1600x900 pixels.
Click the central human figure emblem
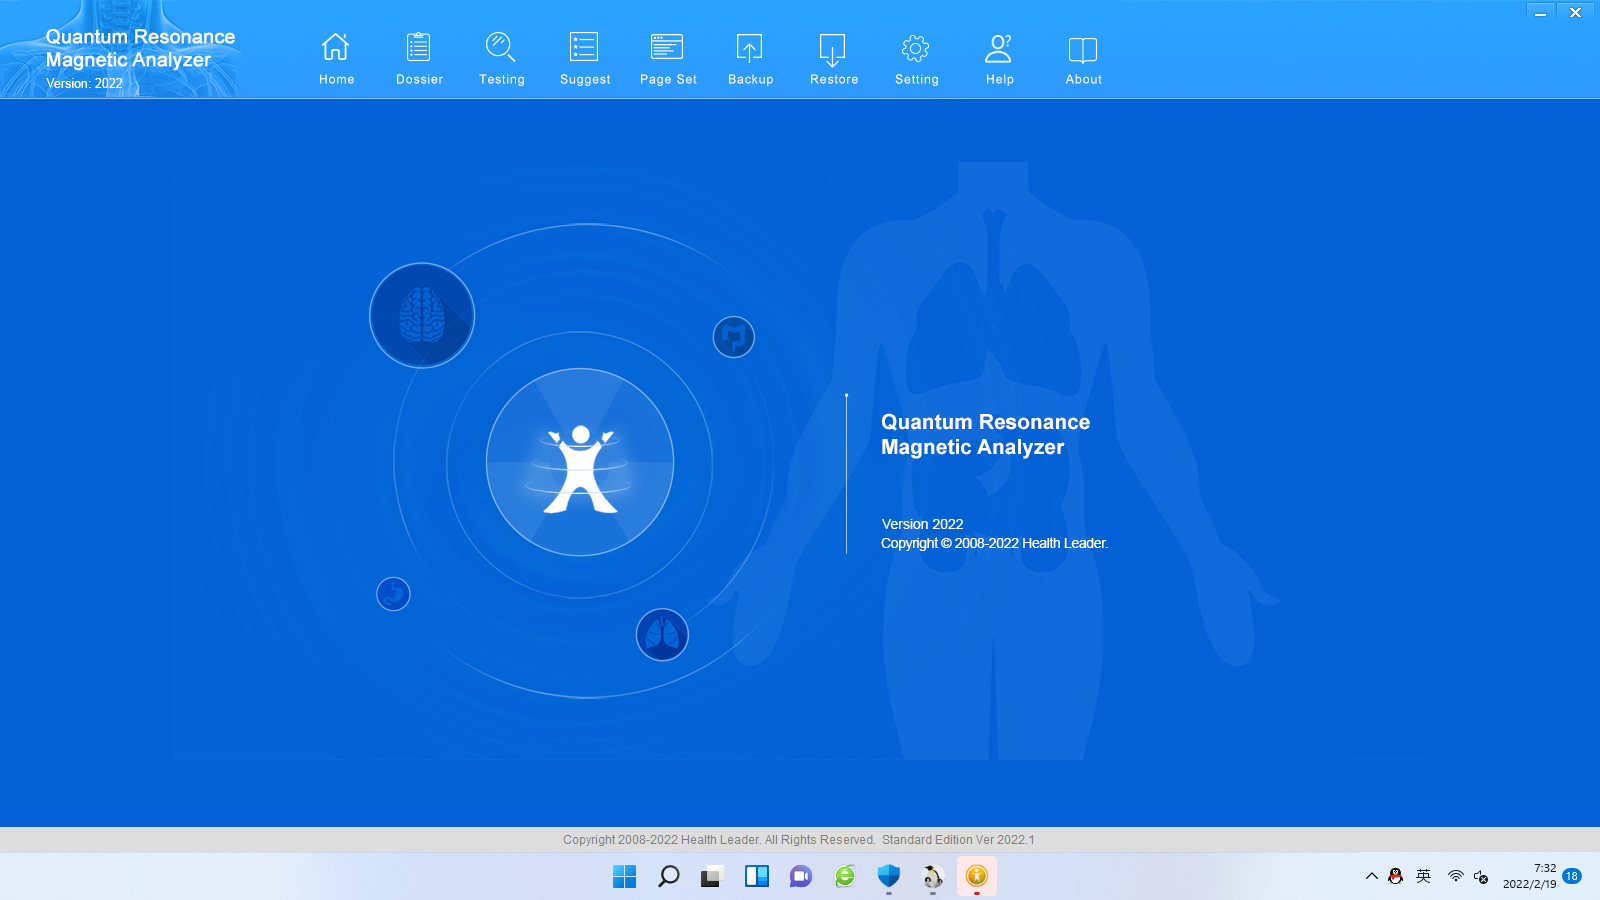click(x=580, y=462)
